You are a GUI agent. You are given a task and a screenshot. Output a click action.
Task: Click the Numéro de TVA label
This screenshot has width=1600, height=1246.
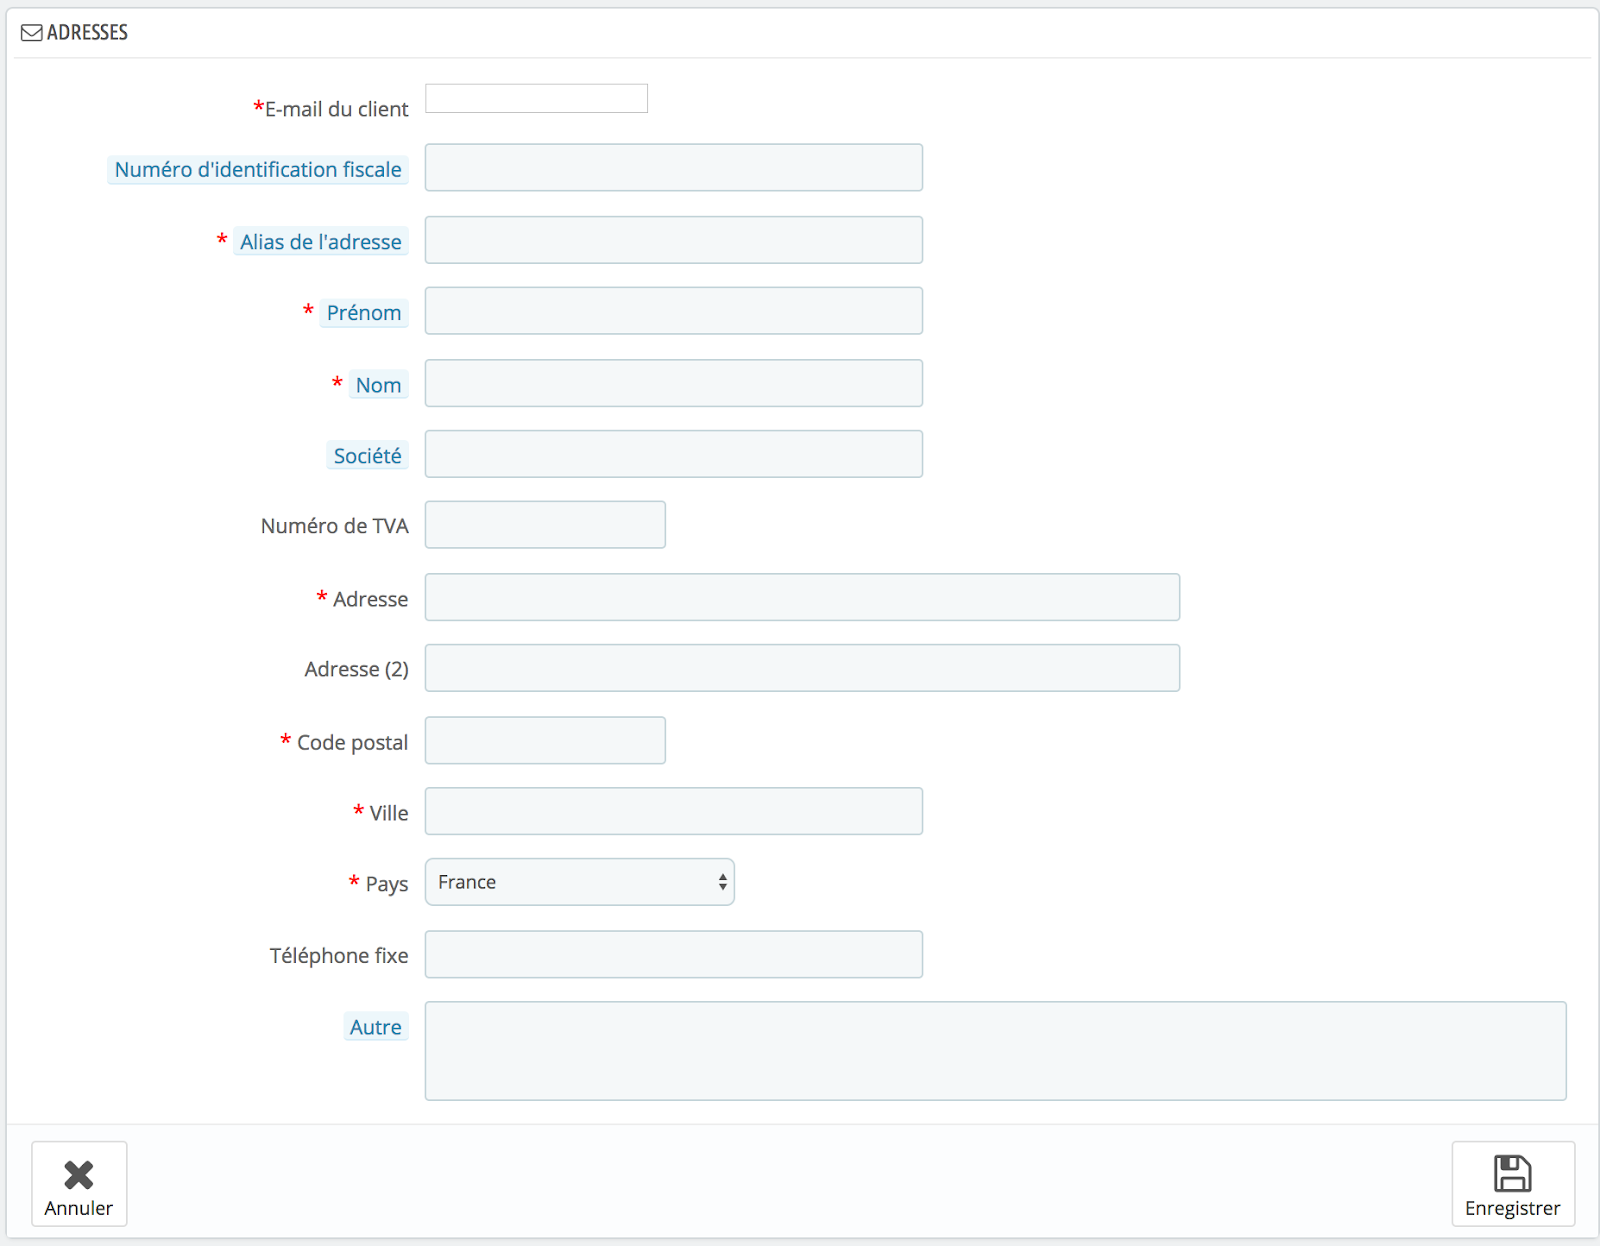point(334,526)
